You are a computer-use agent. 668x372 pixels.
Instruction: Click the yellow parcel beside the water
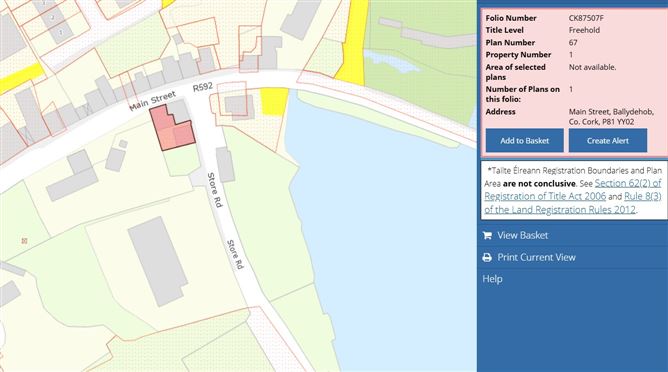click(274, 101)
